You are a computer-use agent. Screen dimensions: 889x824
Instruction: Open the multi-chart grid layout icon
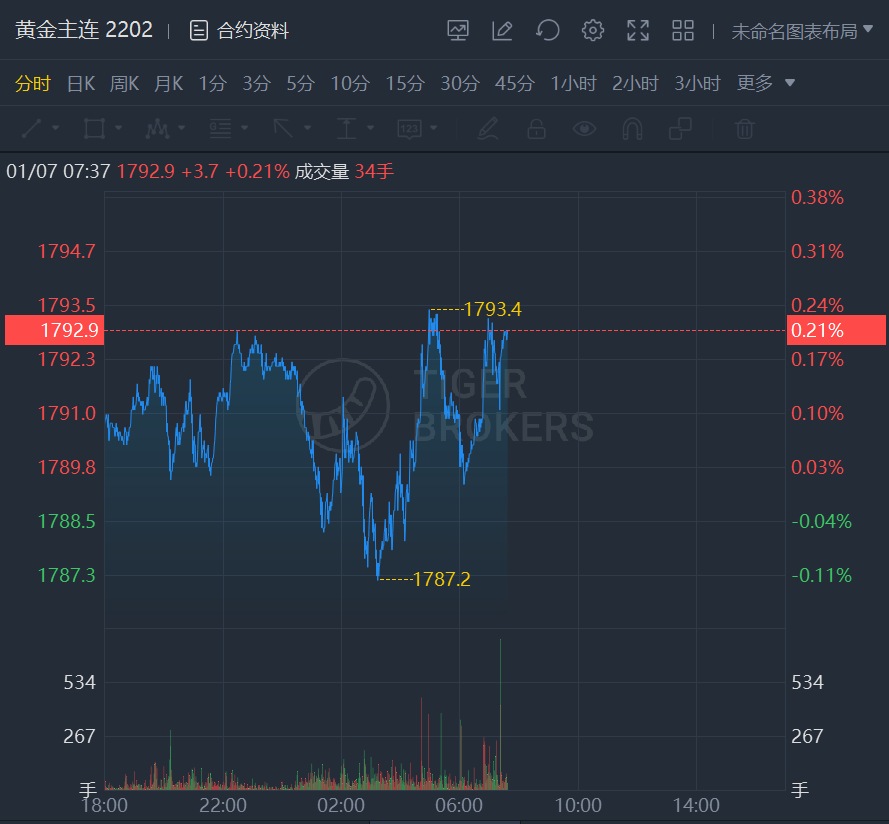[683, 31]
